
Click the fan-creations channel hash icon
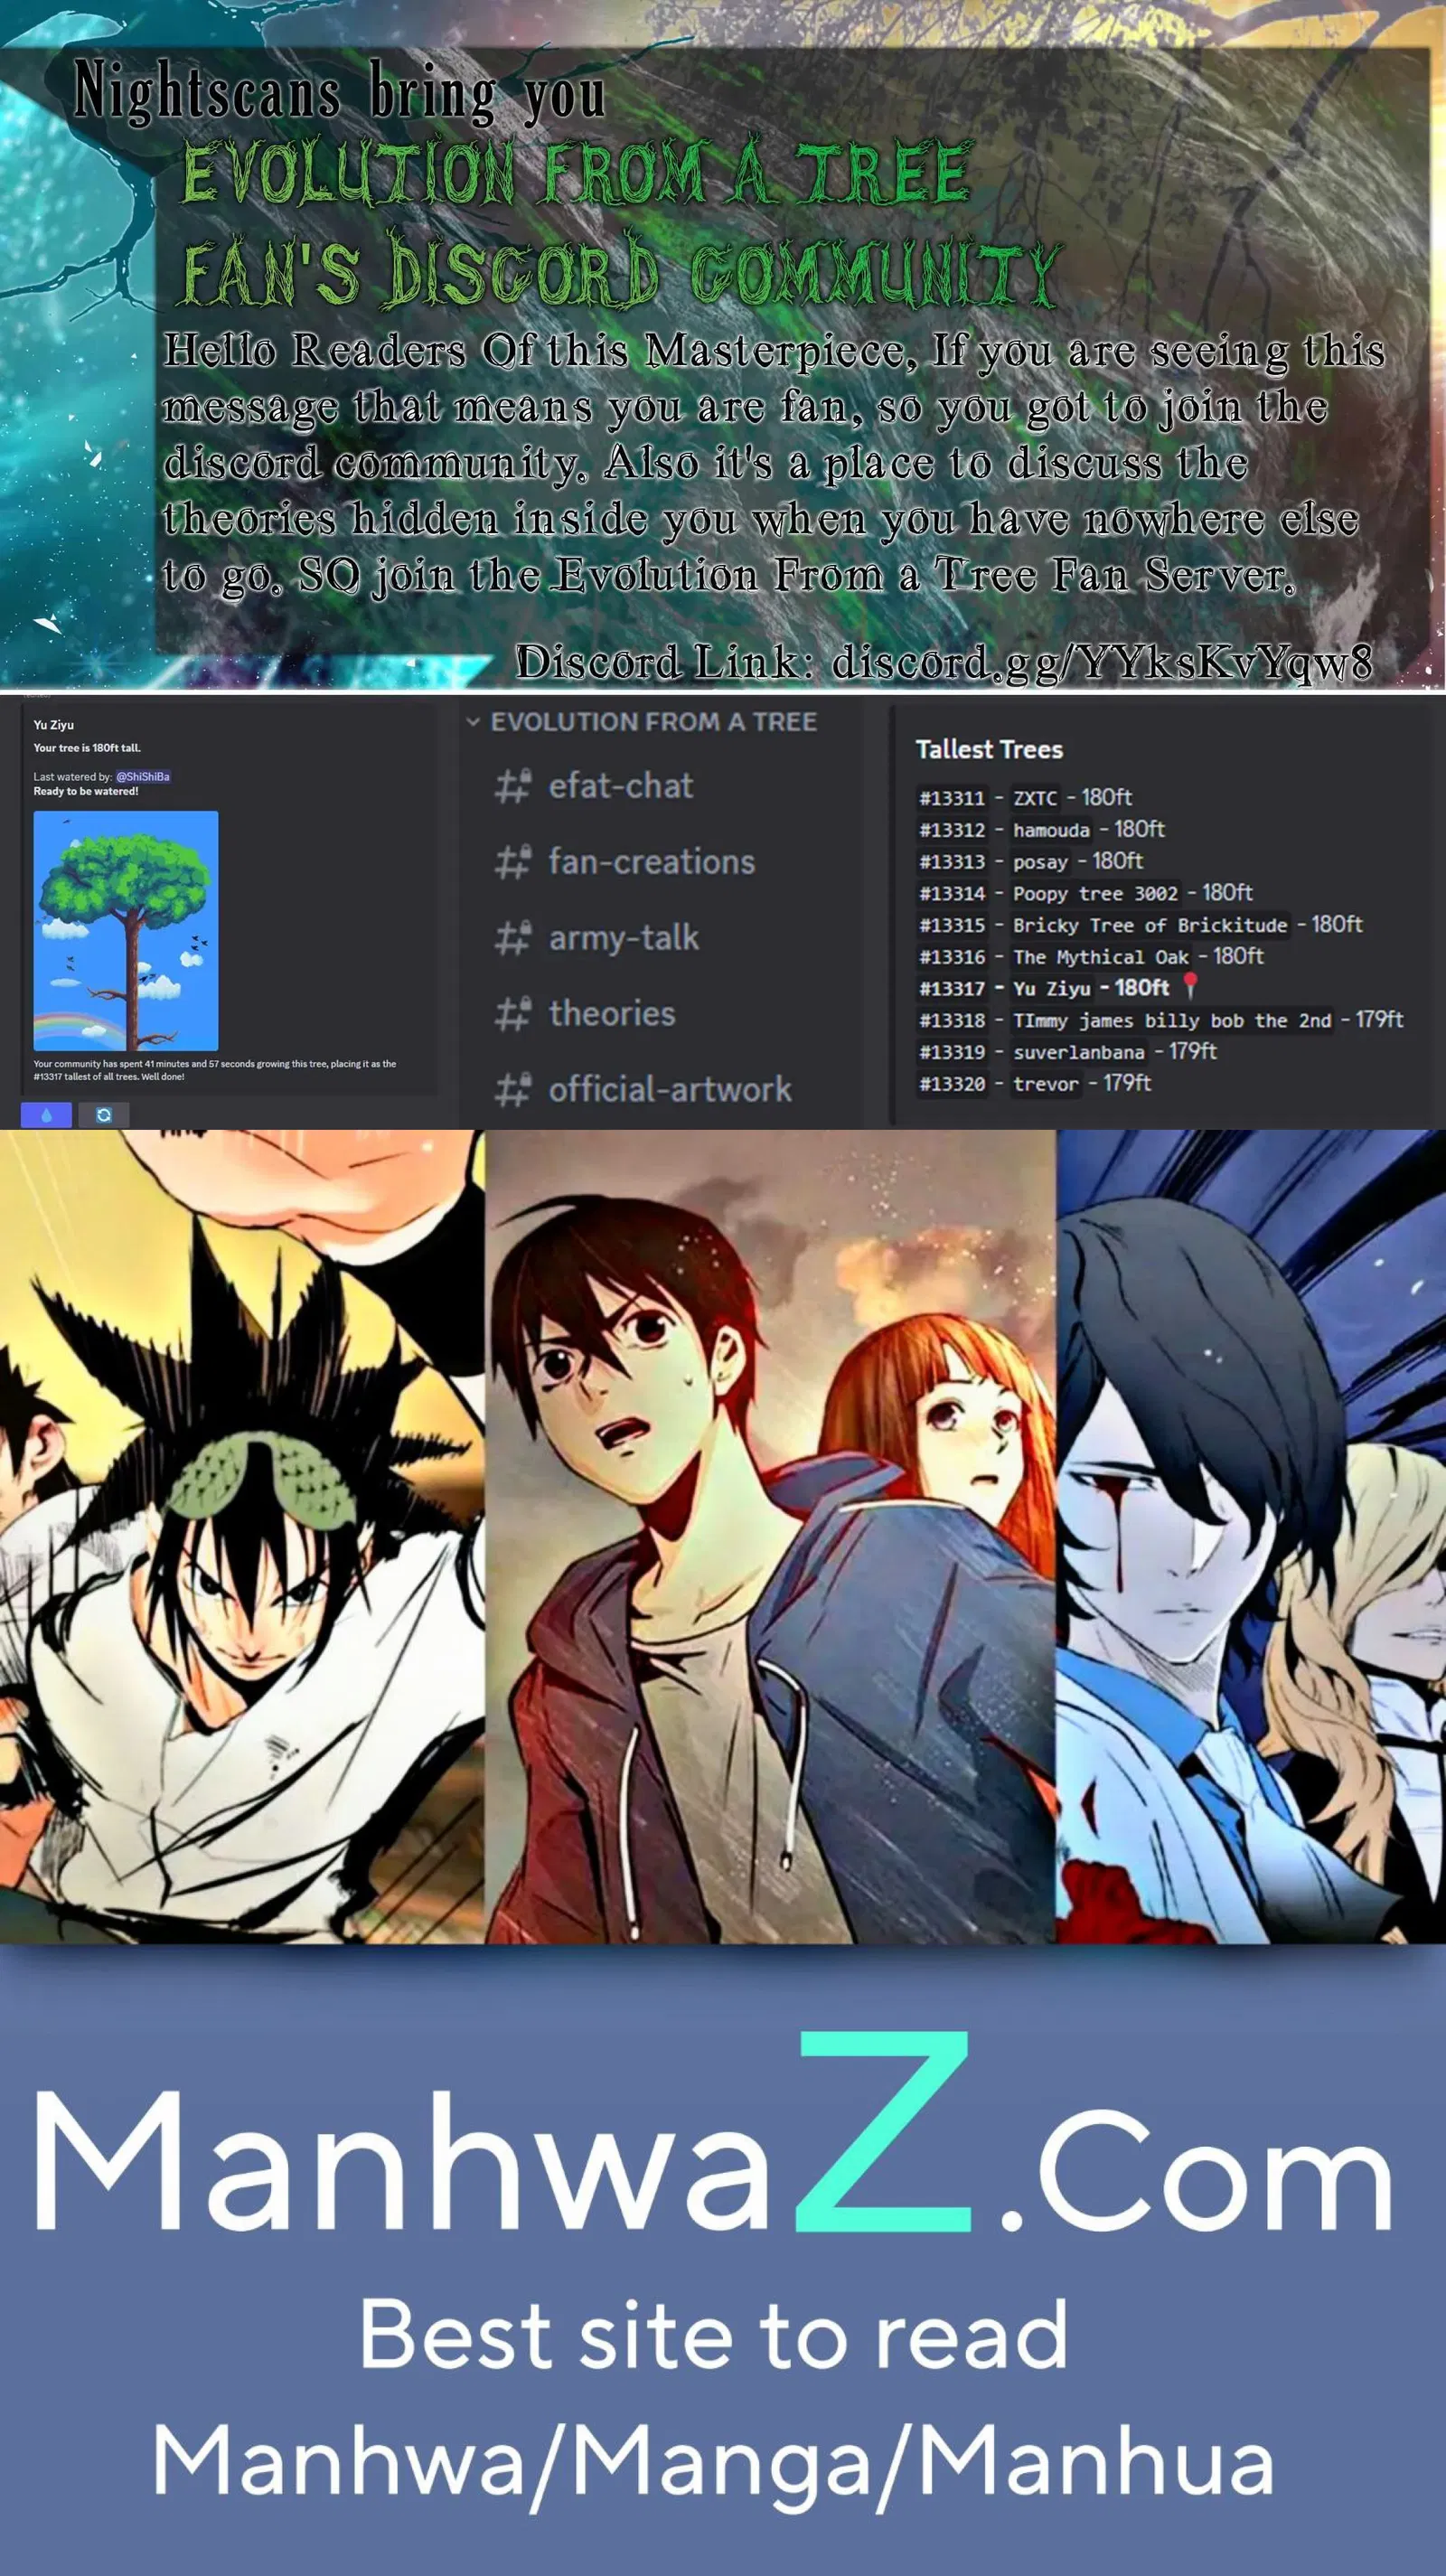[x=512, y=862]
